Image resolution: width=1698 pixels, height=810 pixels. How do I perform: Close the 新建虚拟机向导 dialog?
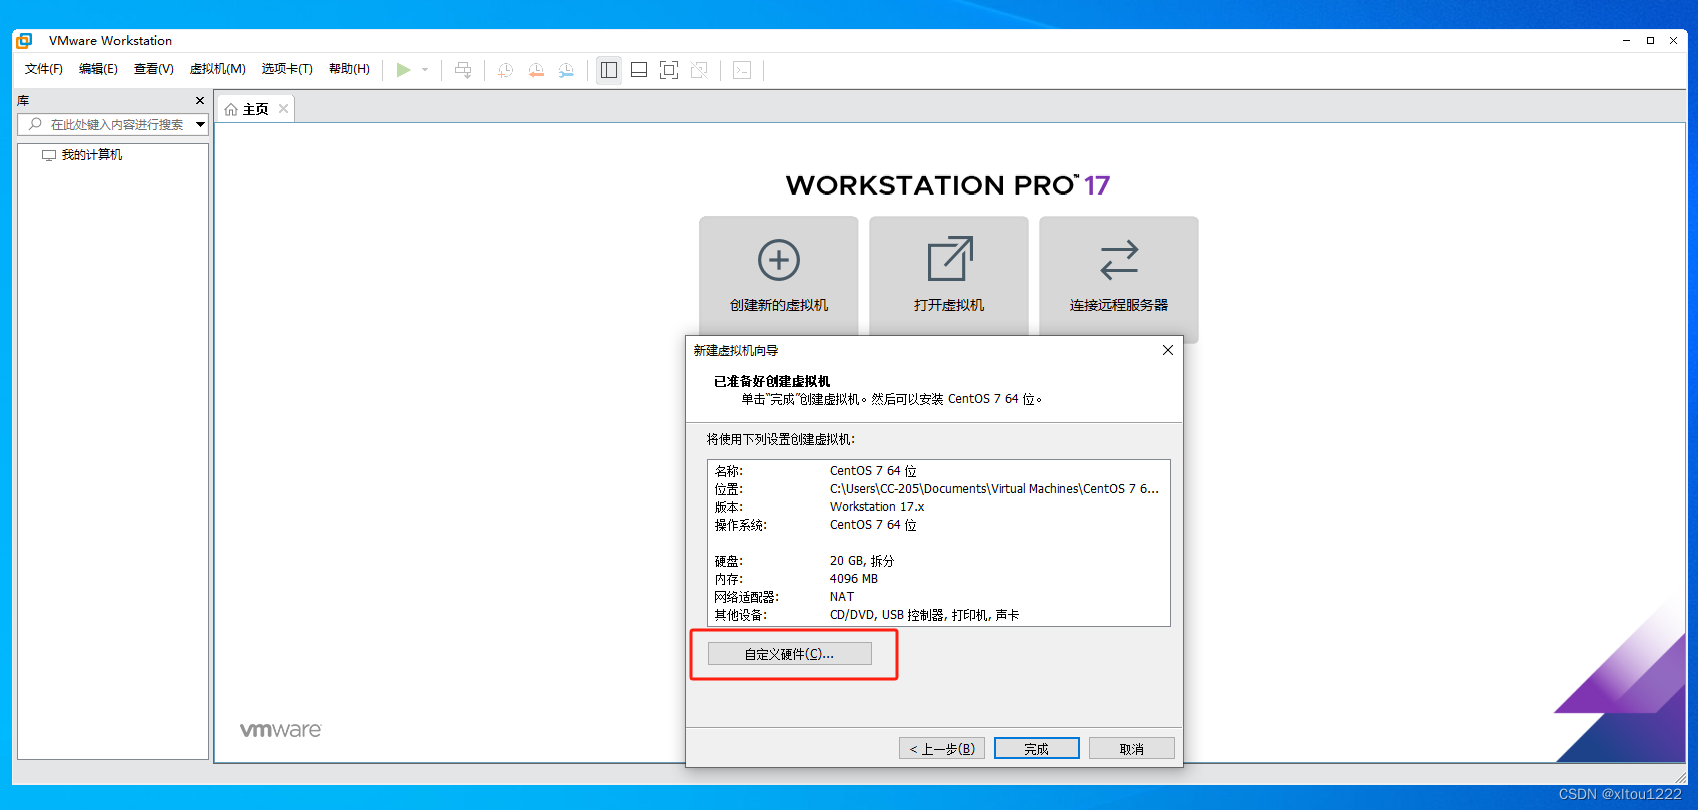(1168, 350)
